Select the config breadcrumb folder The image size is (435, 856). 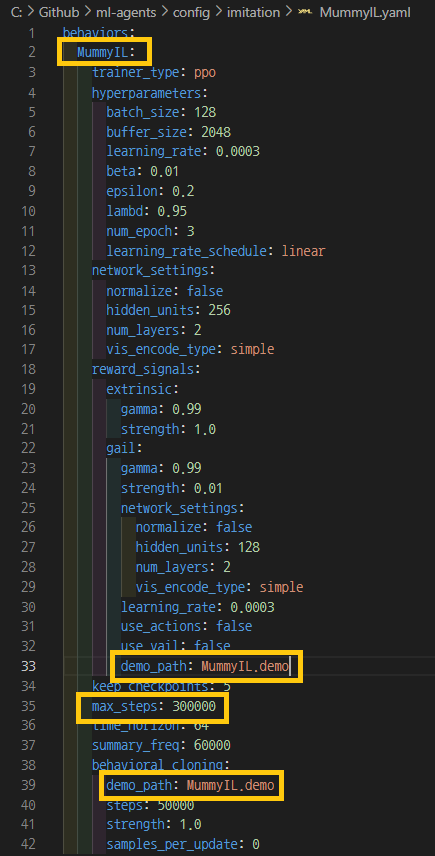191,13
